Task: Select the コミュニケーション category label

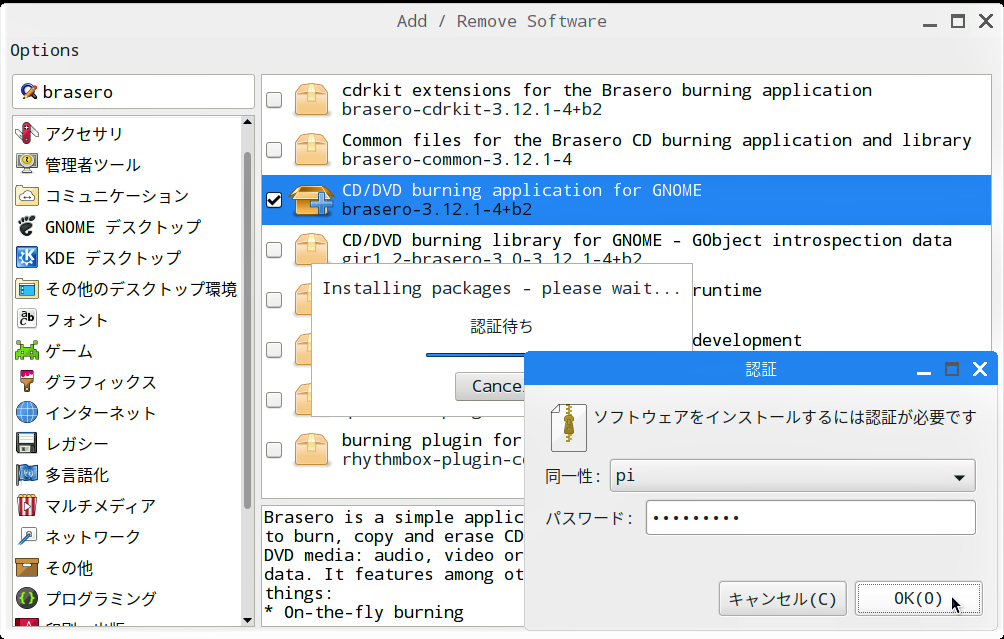Action: (117, 196)
